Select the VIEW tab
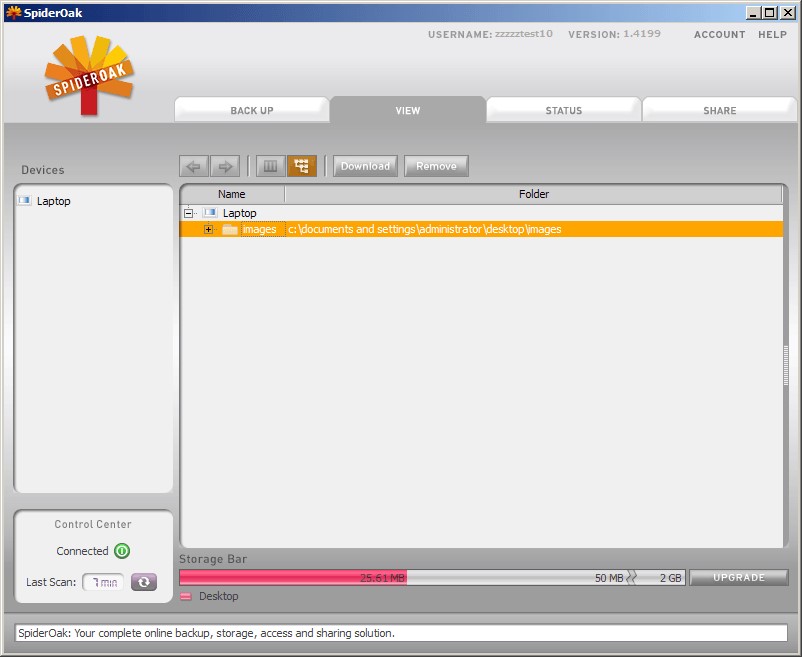802x657 pixels. 408,110
